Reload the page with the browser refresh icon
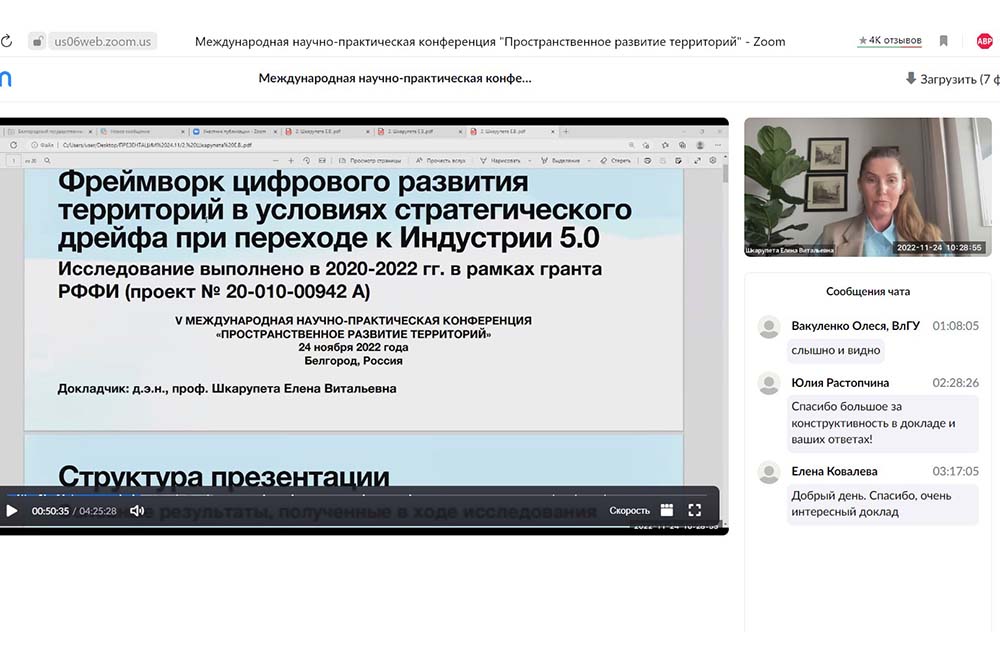Viewport: 1000px width, 666px height. click(7, 41)
